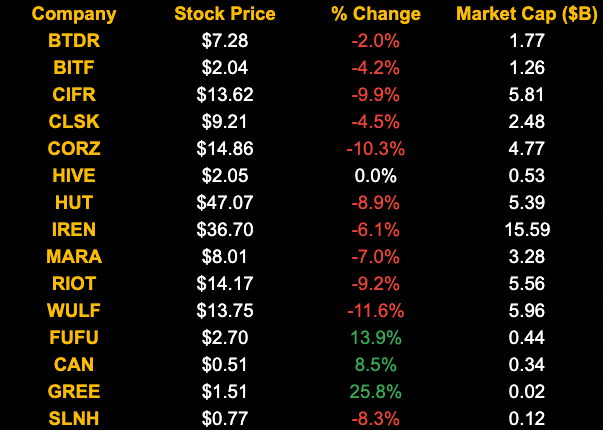Click the GREE ticker label
The height and width of the screenshot is (430, 604).
tap(74, 392)
